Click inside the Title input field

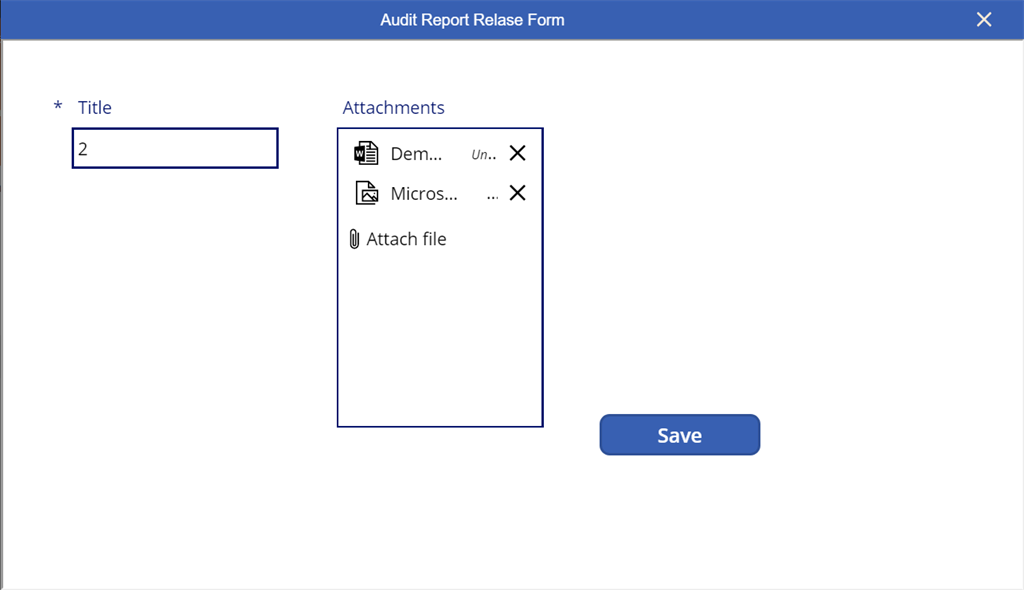tap(174, 148)
